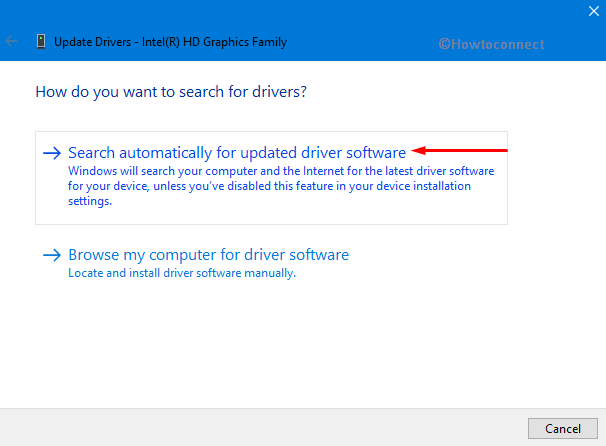Click the description starting Windows will search your computer
The width and height of the screenshot is (606, 446).
point(281,186)
